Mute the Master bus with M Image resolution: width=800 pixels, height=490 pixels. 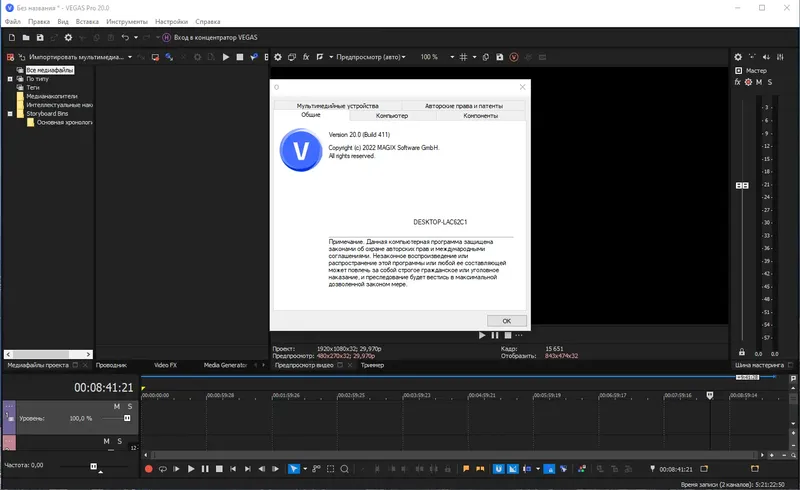(759, 82)
